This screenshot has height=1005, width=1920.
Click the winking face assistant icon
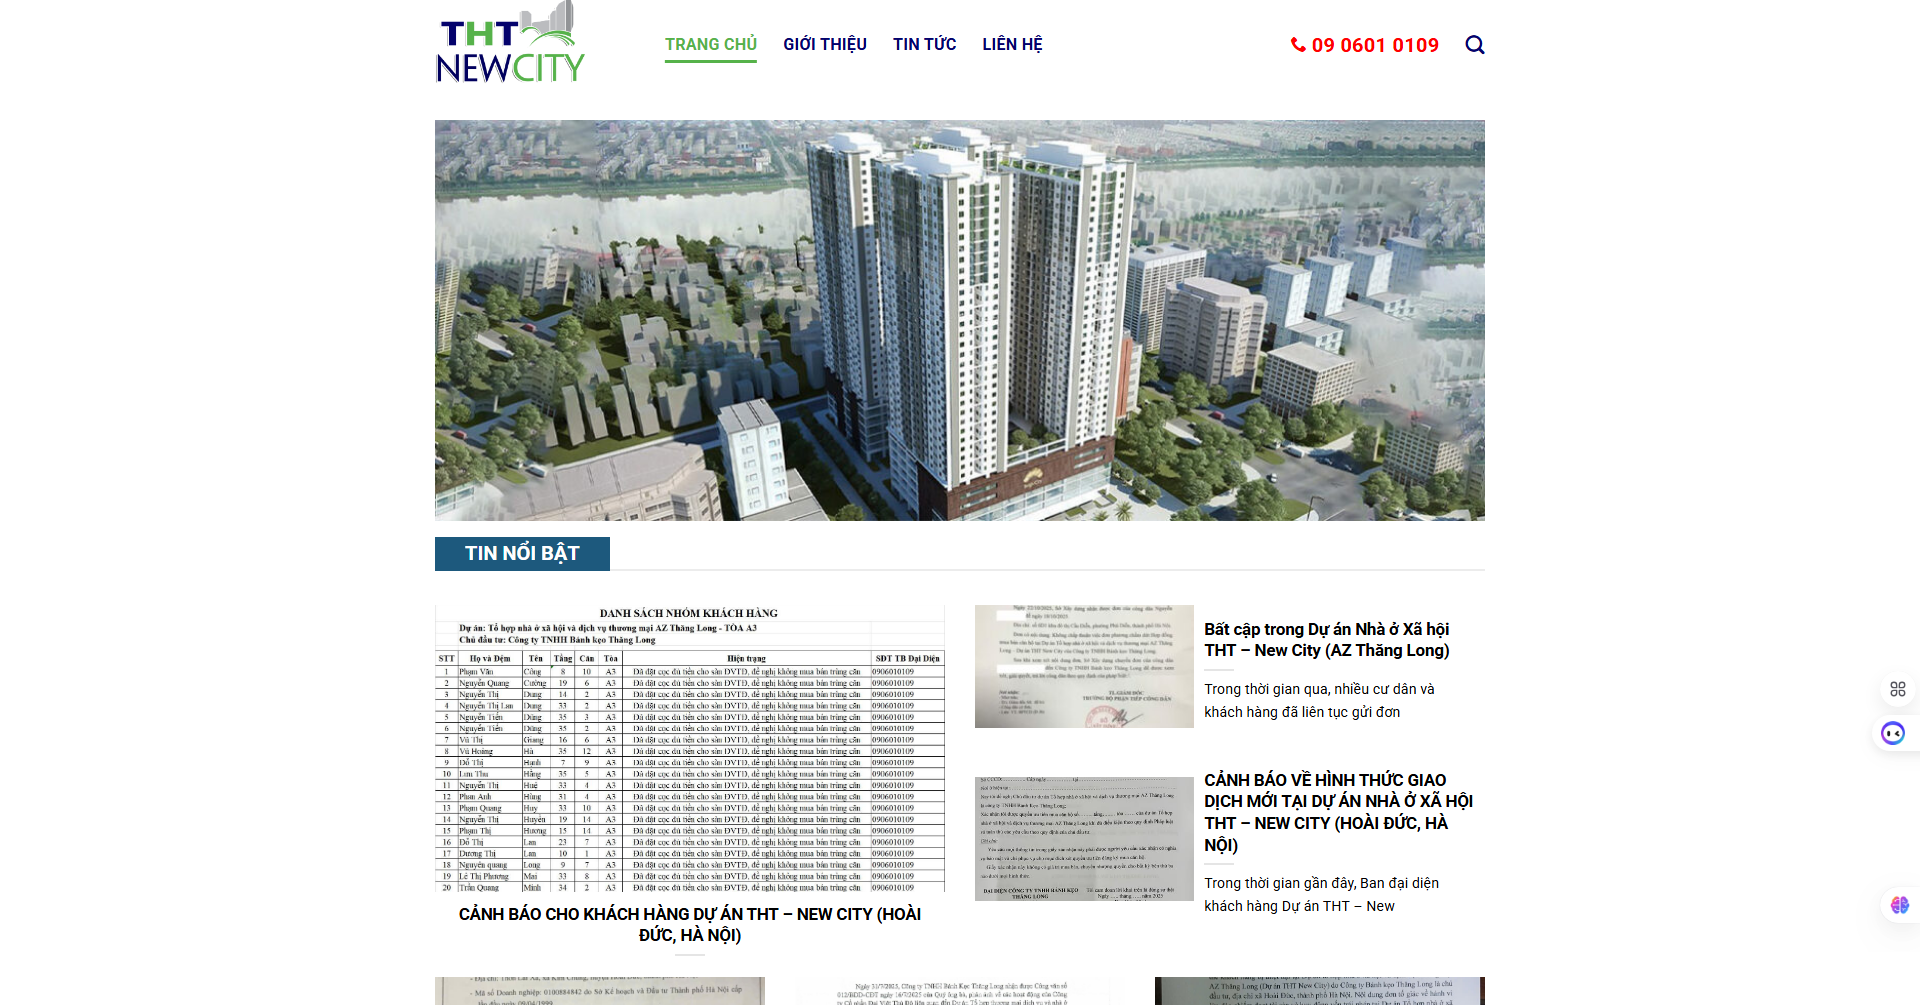1892,734
